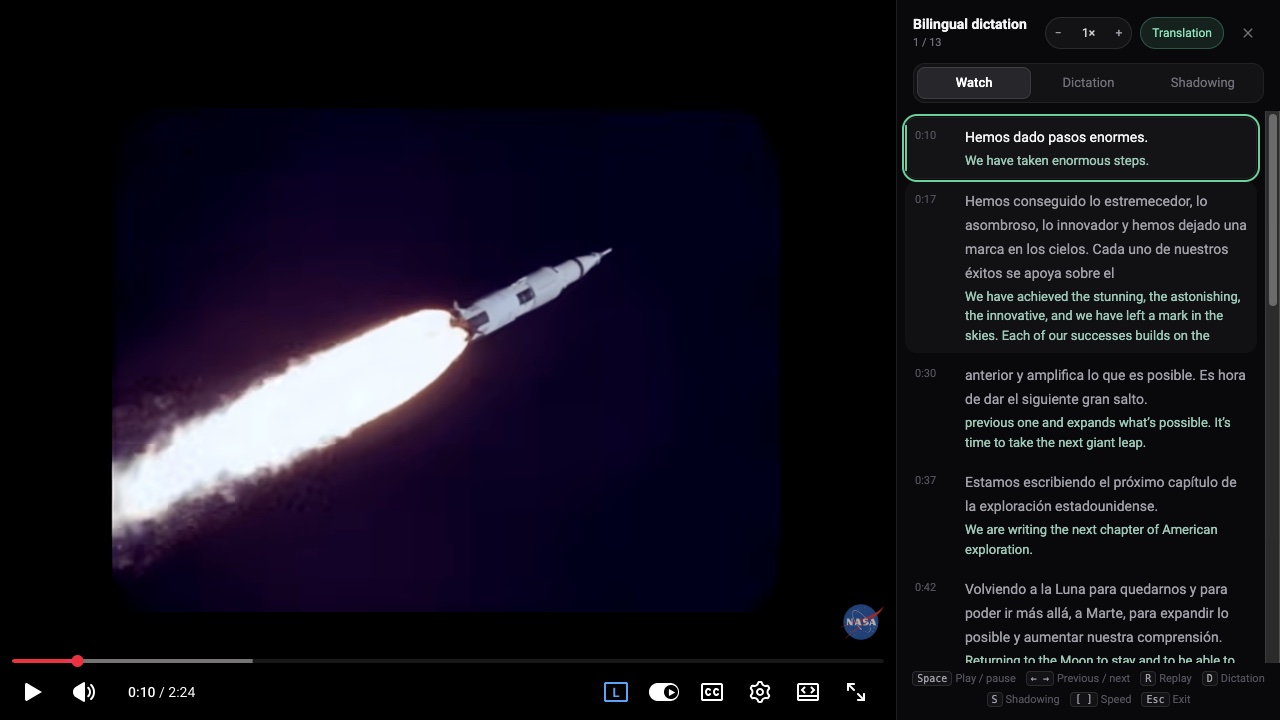Seek on the video progress bar
Viewport: 1280px width, 720px height.
pyautogui.click(x=448, y=661)
